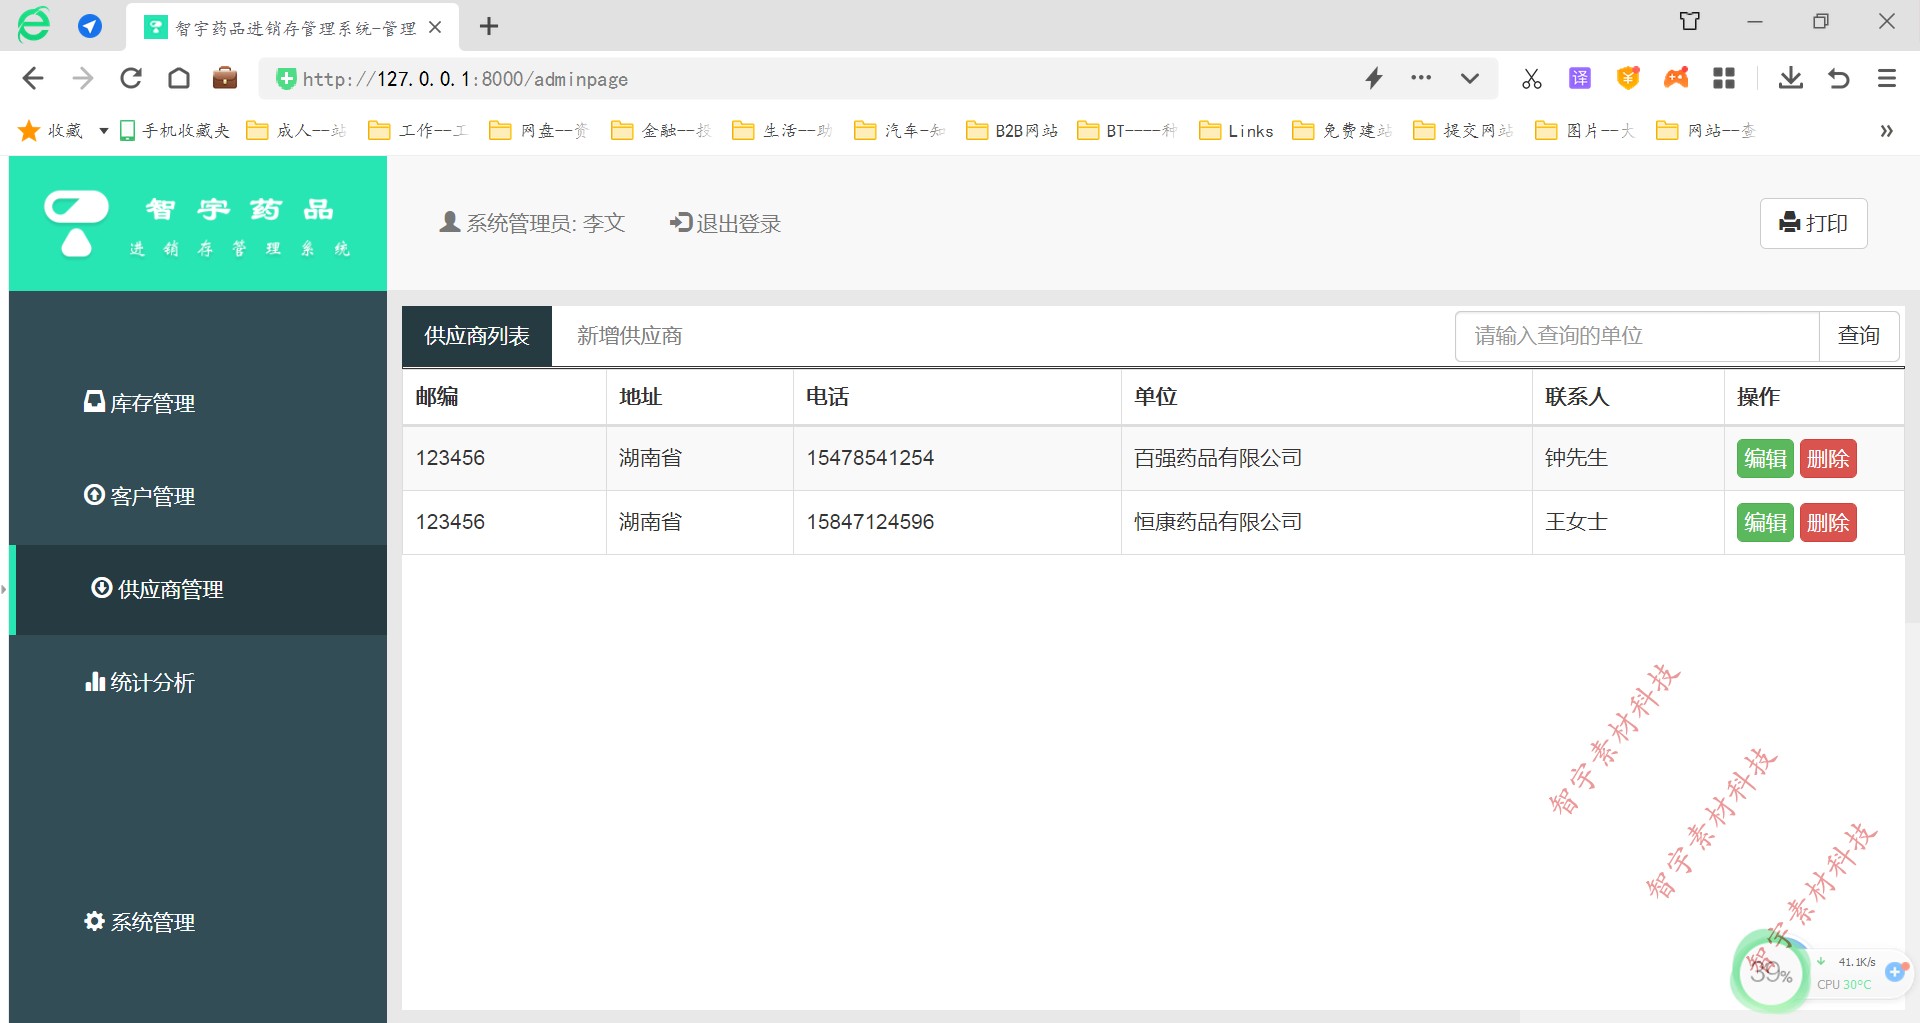Open the 网盘 bookmark folder
1920x1023 pixels.
coord(538,130)
